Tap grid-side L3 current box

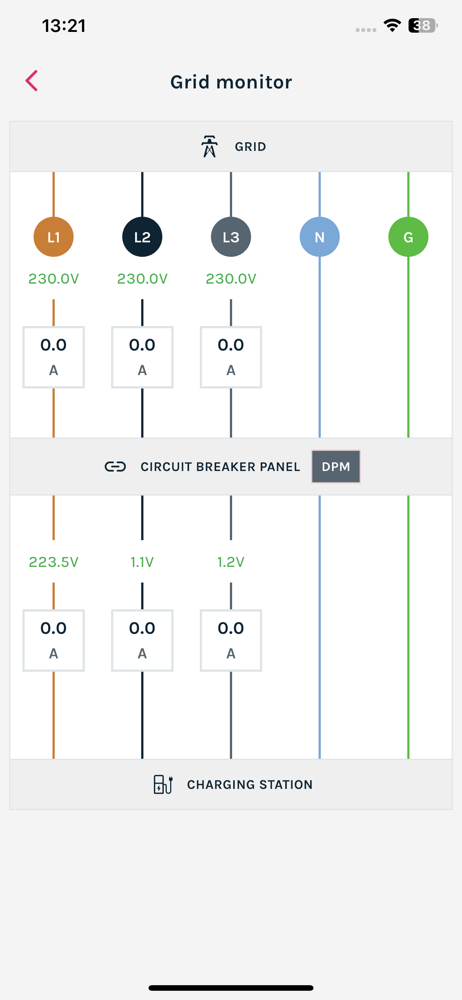(x=231, y=357)
